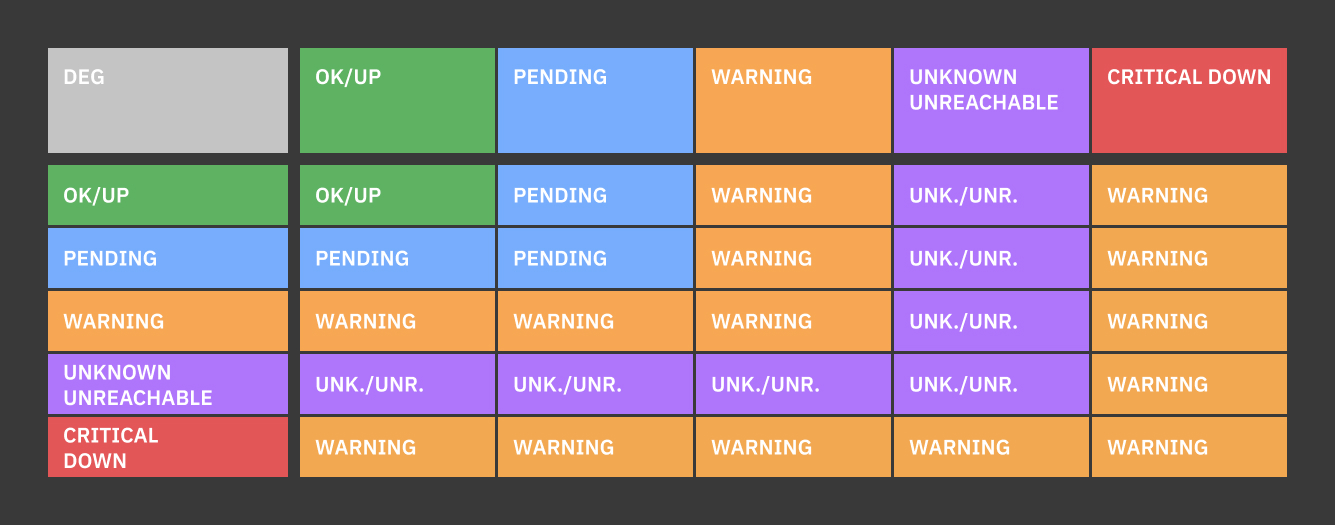
Task: Click the green OK/UP row header
Action: tap(168, 195)
